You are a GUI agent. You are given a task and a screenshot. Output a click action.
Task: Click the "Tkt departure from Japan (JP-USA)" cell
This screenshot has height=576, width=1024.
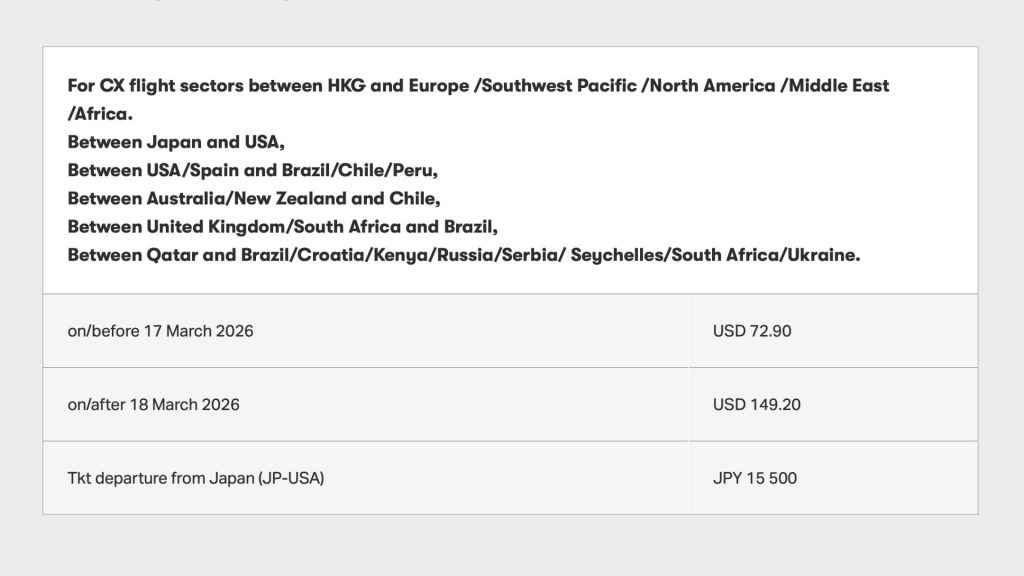[x=196, y=478]
